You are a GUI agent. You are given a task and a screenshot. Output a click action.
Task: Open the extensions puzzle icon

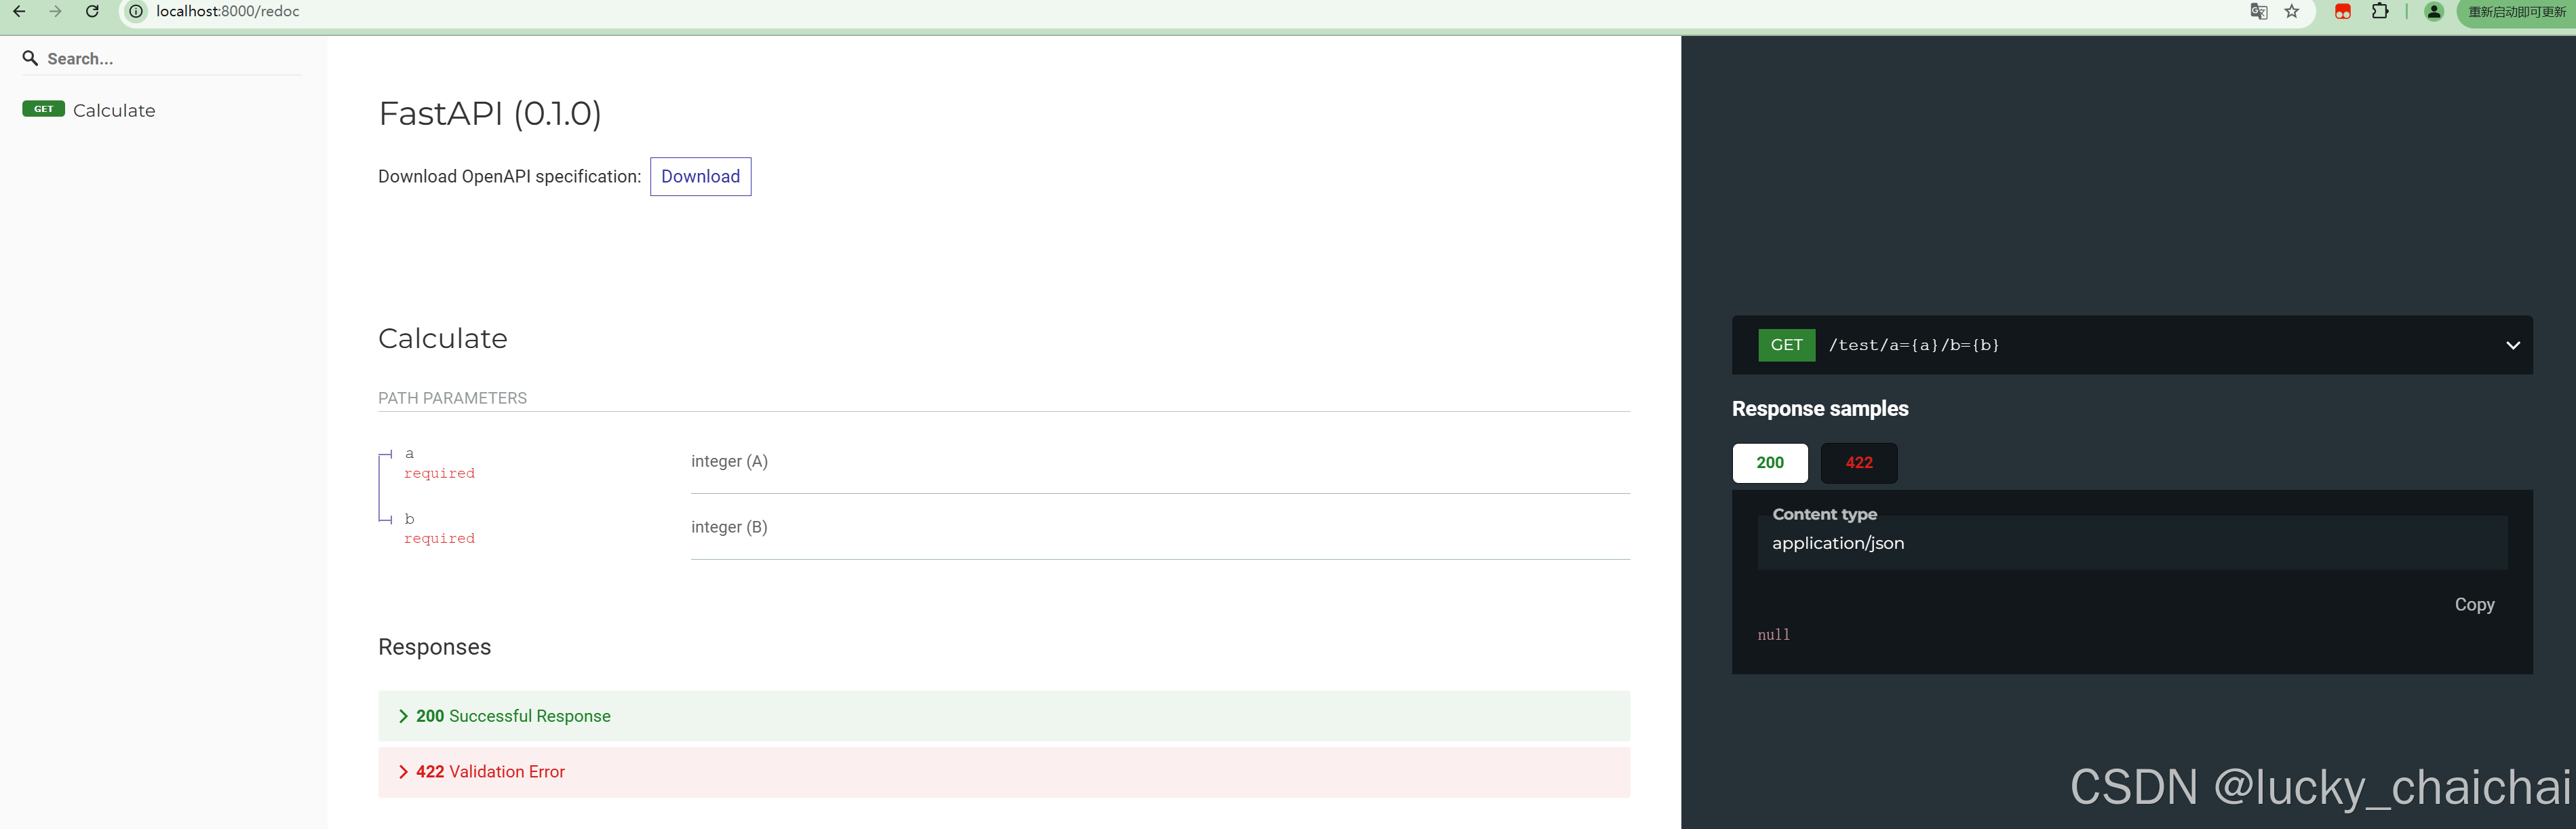[2380, 11]
